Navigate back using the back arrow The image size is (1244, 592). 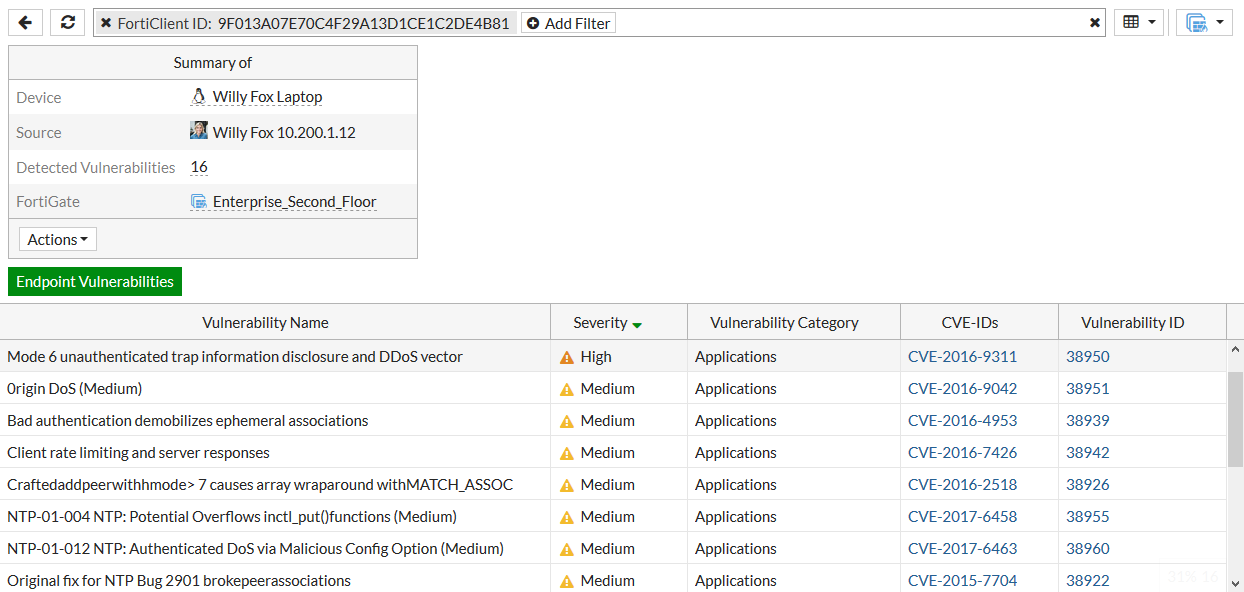[24, 21]
